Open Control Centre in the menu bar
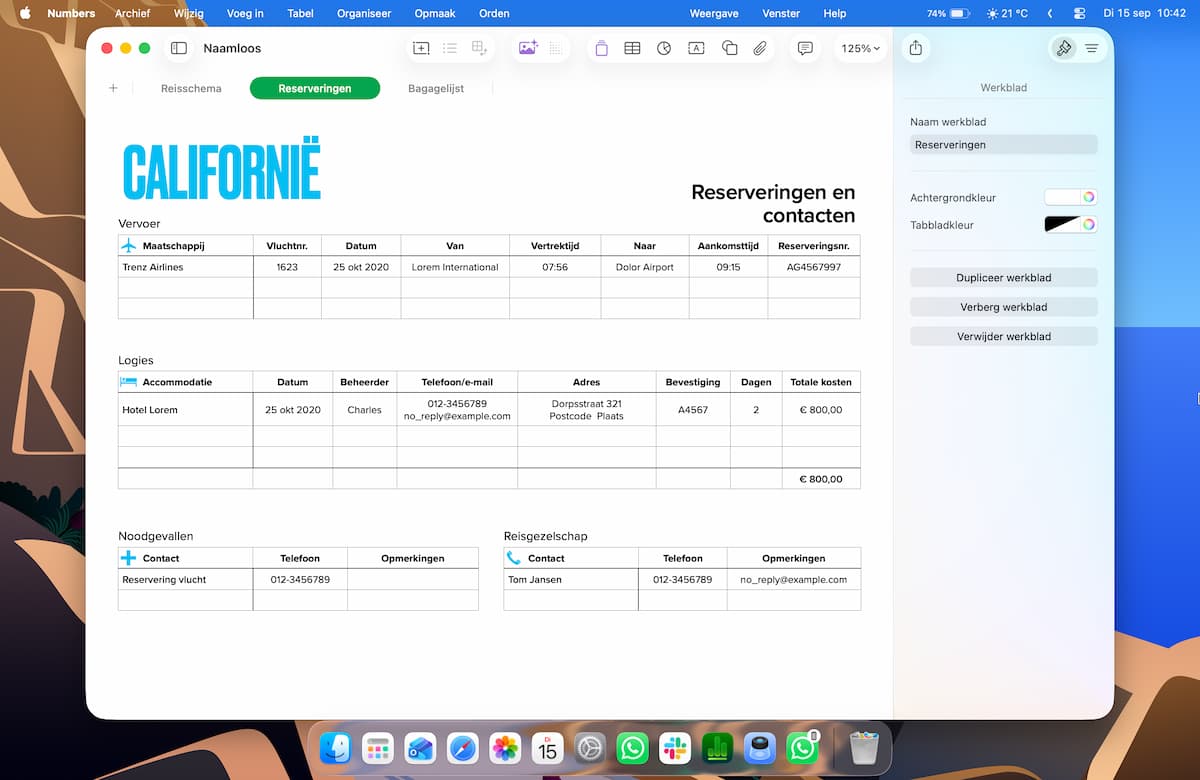 pyautogui.click(x=1079, y=14)
